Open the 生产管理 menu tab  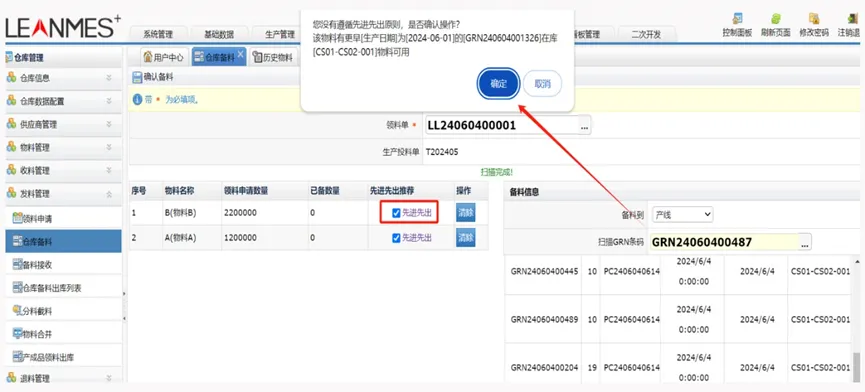pyautogui.click(x=280, y=34)
